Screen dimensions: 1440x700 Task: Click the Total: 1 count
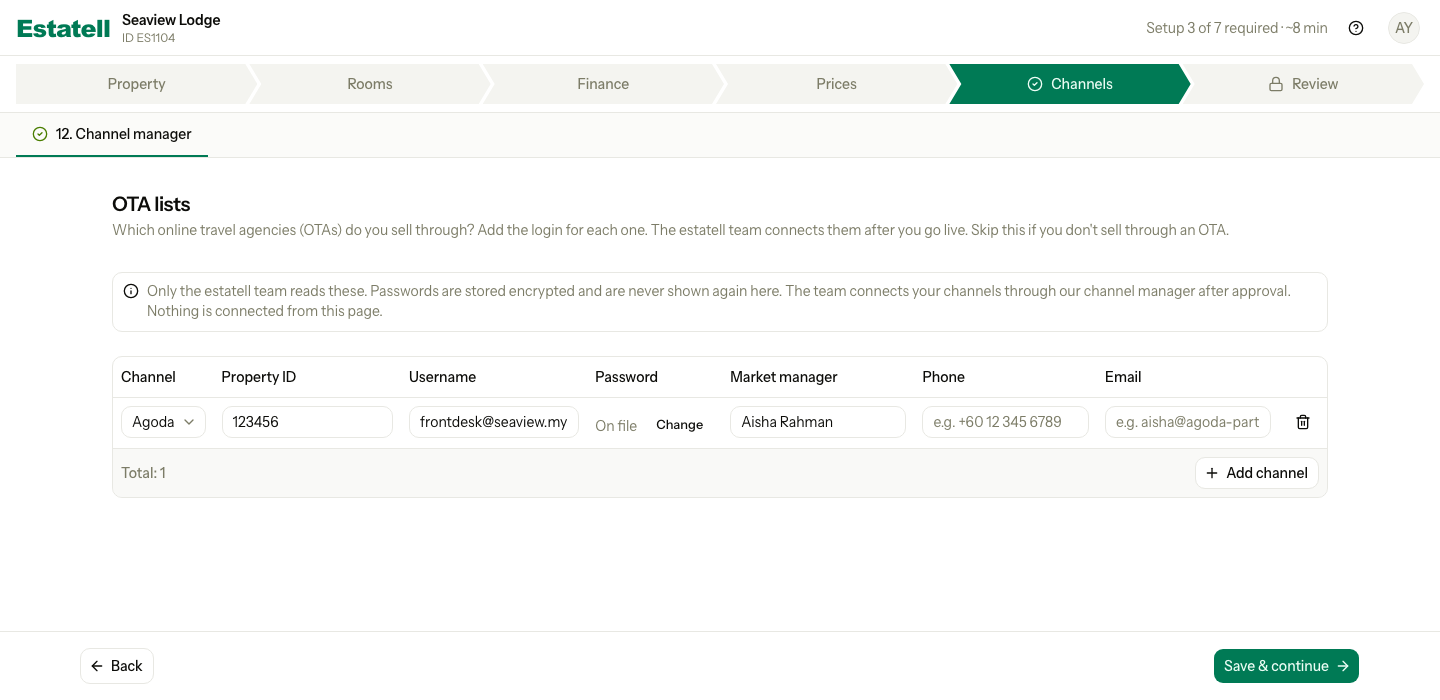(x=143, y=473)
